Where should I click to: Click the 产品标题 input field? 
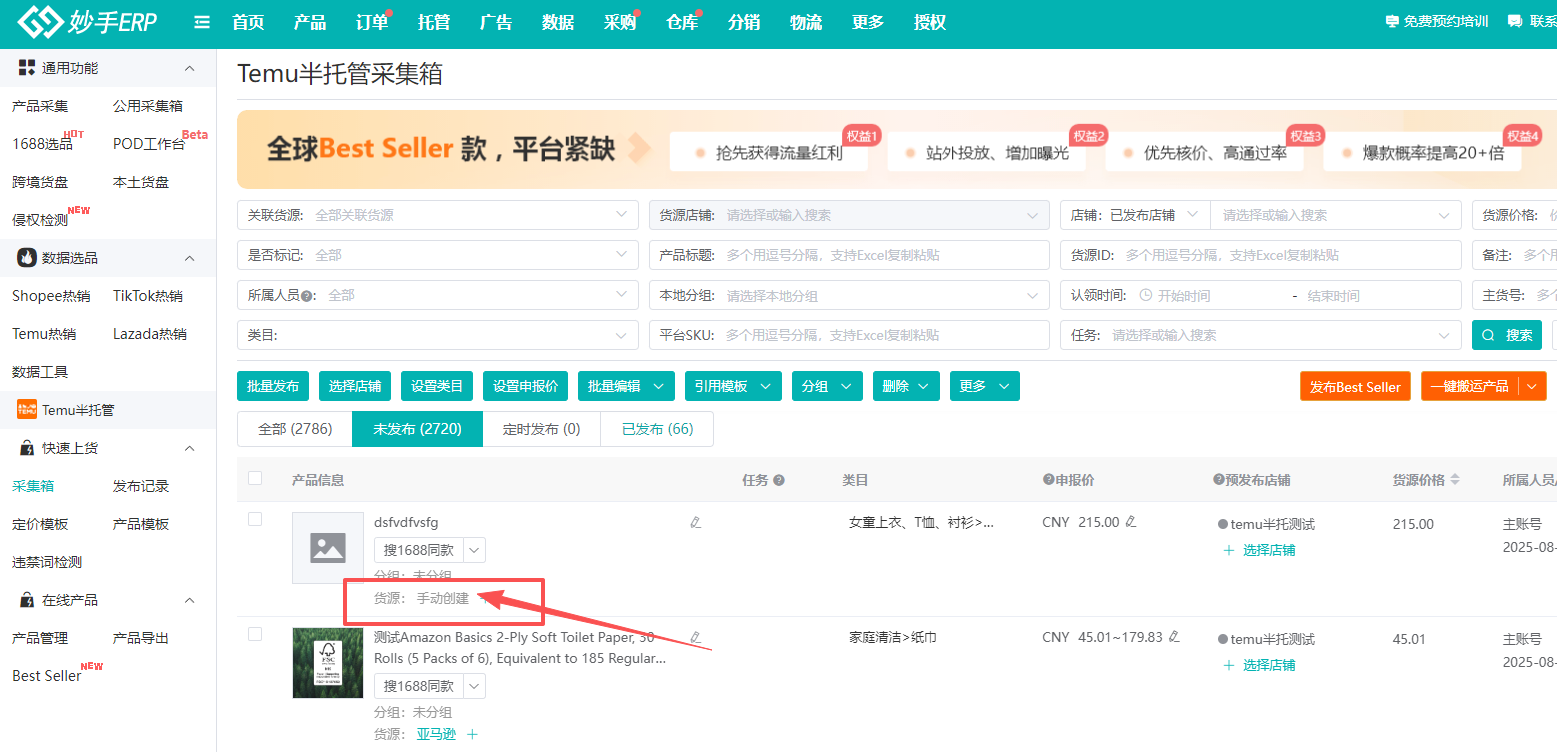[x=882, y=255]
